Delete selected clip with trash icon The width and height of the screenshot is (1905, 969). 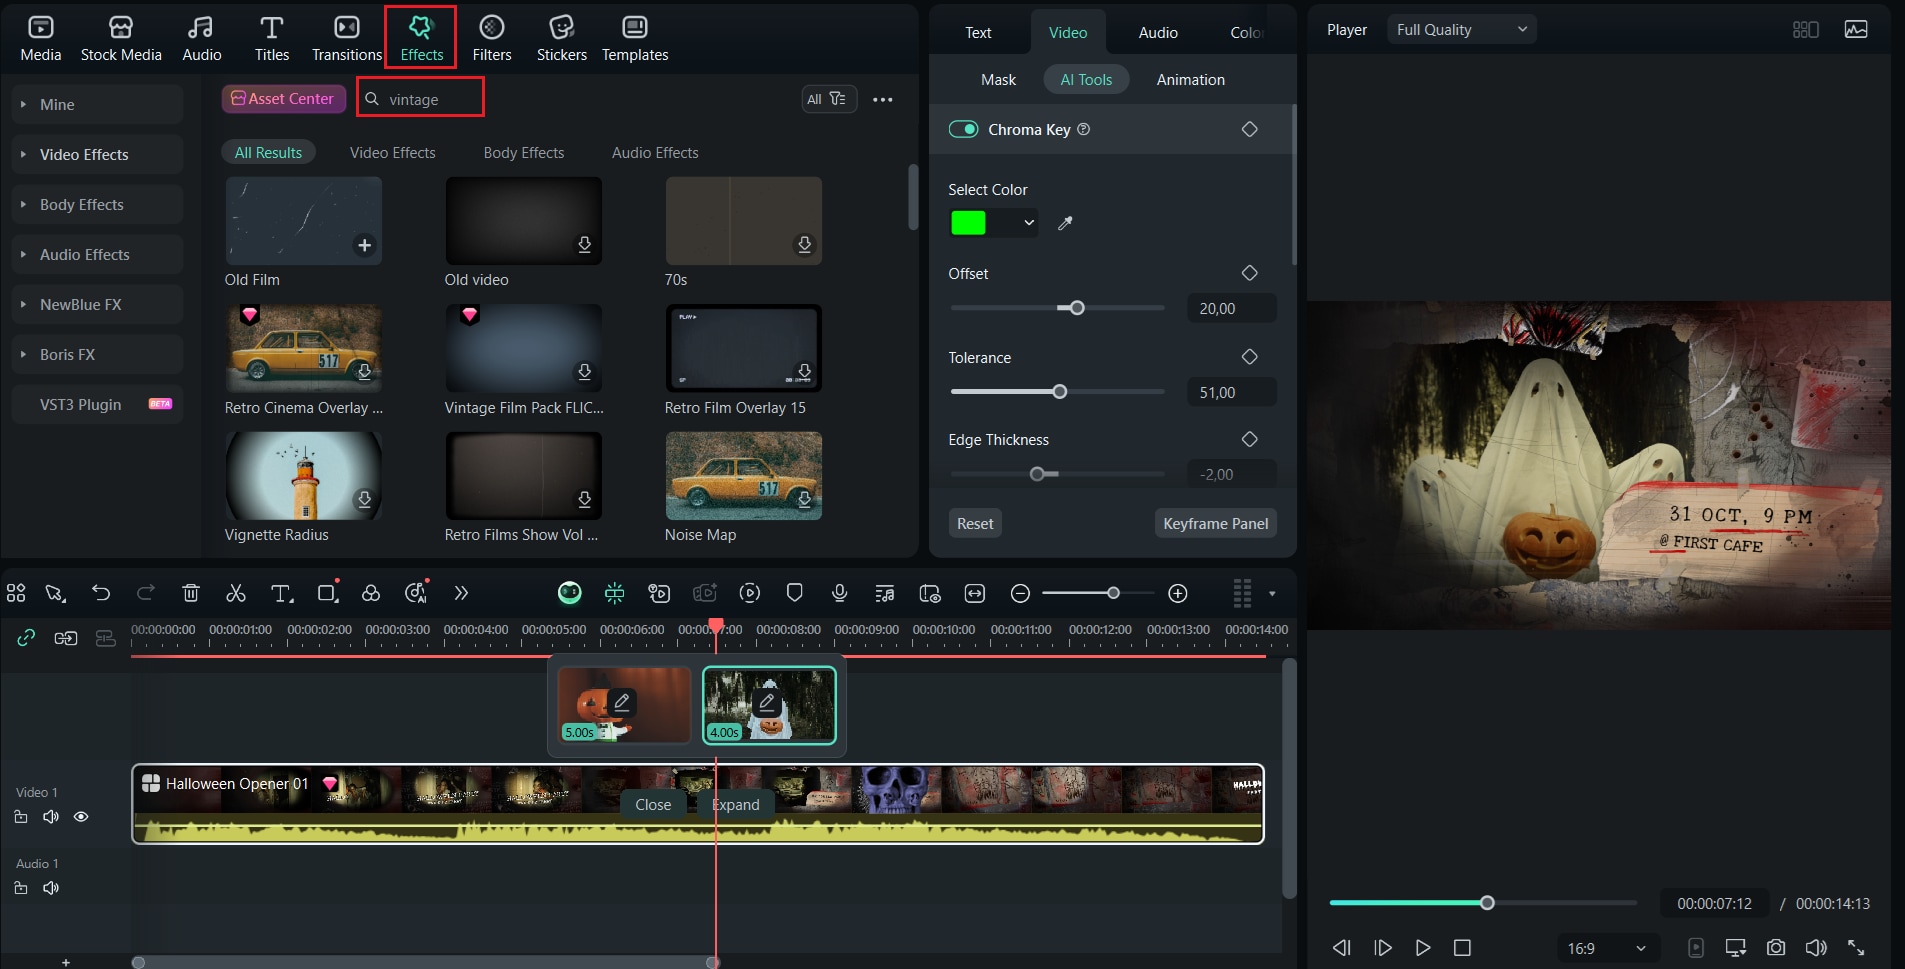[191, 593]
